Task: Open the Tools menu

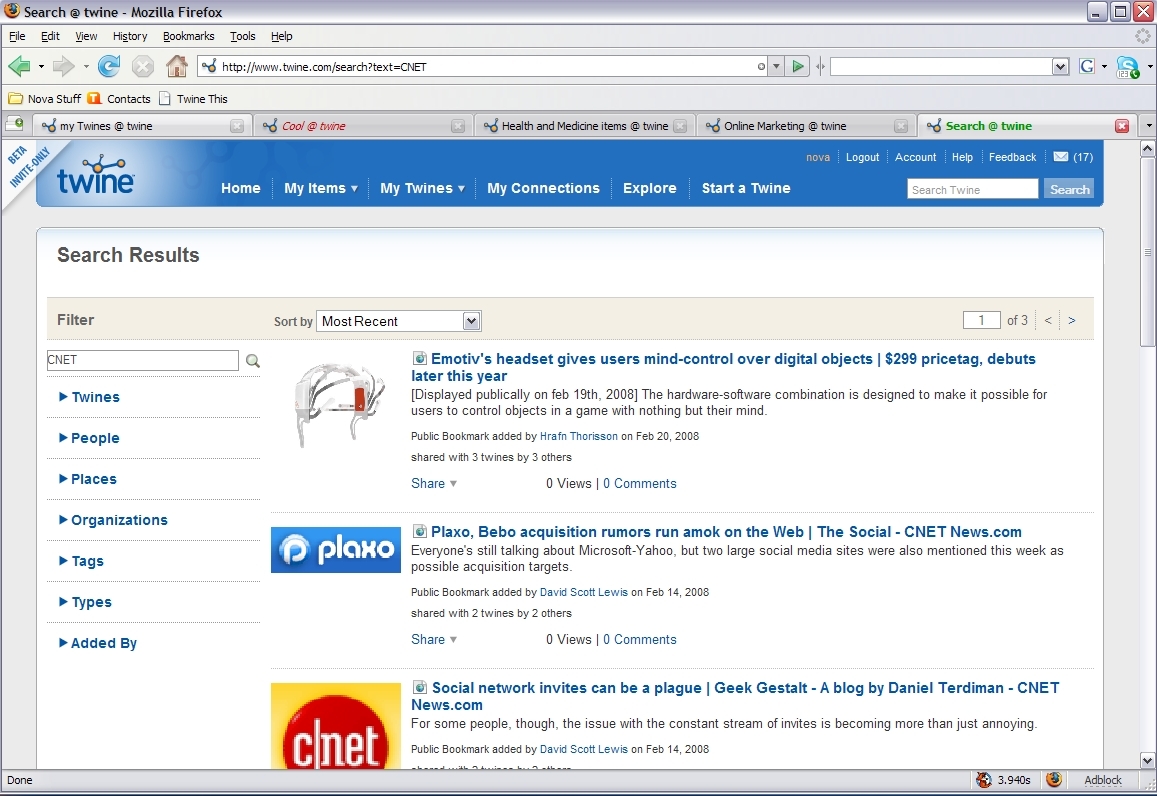Action: tap(243, 36)
